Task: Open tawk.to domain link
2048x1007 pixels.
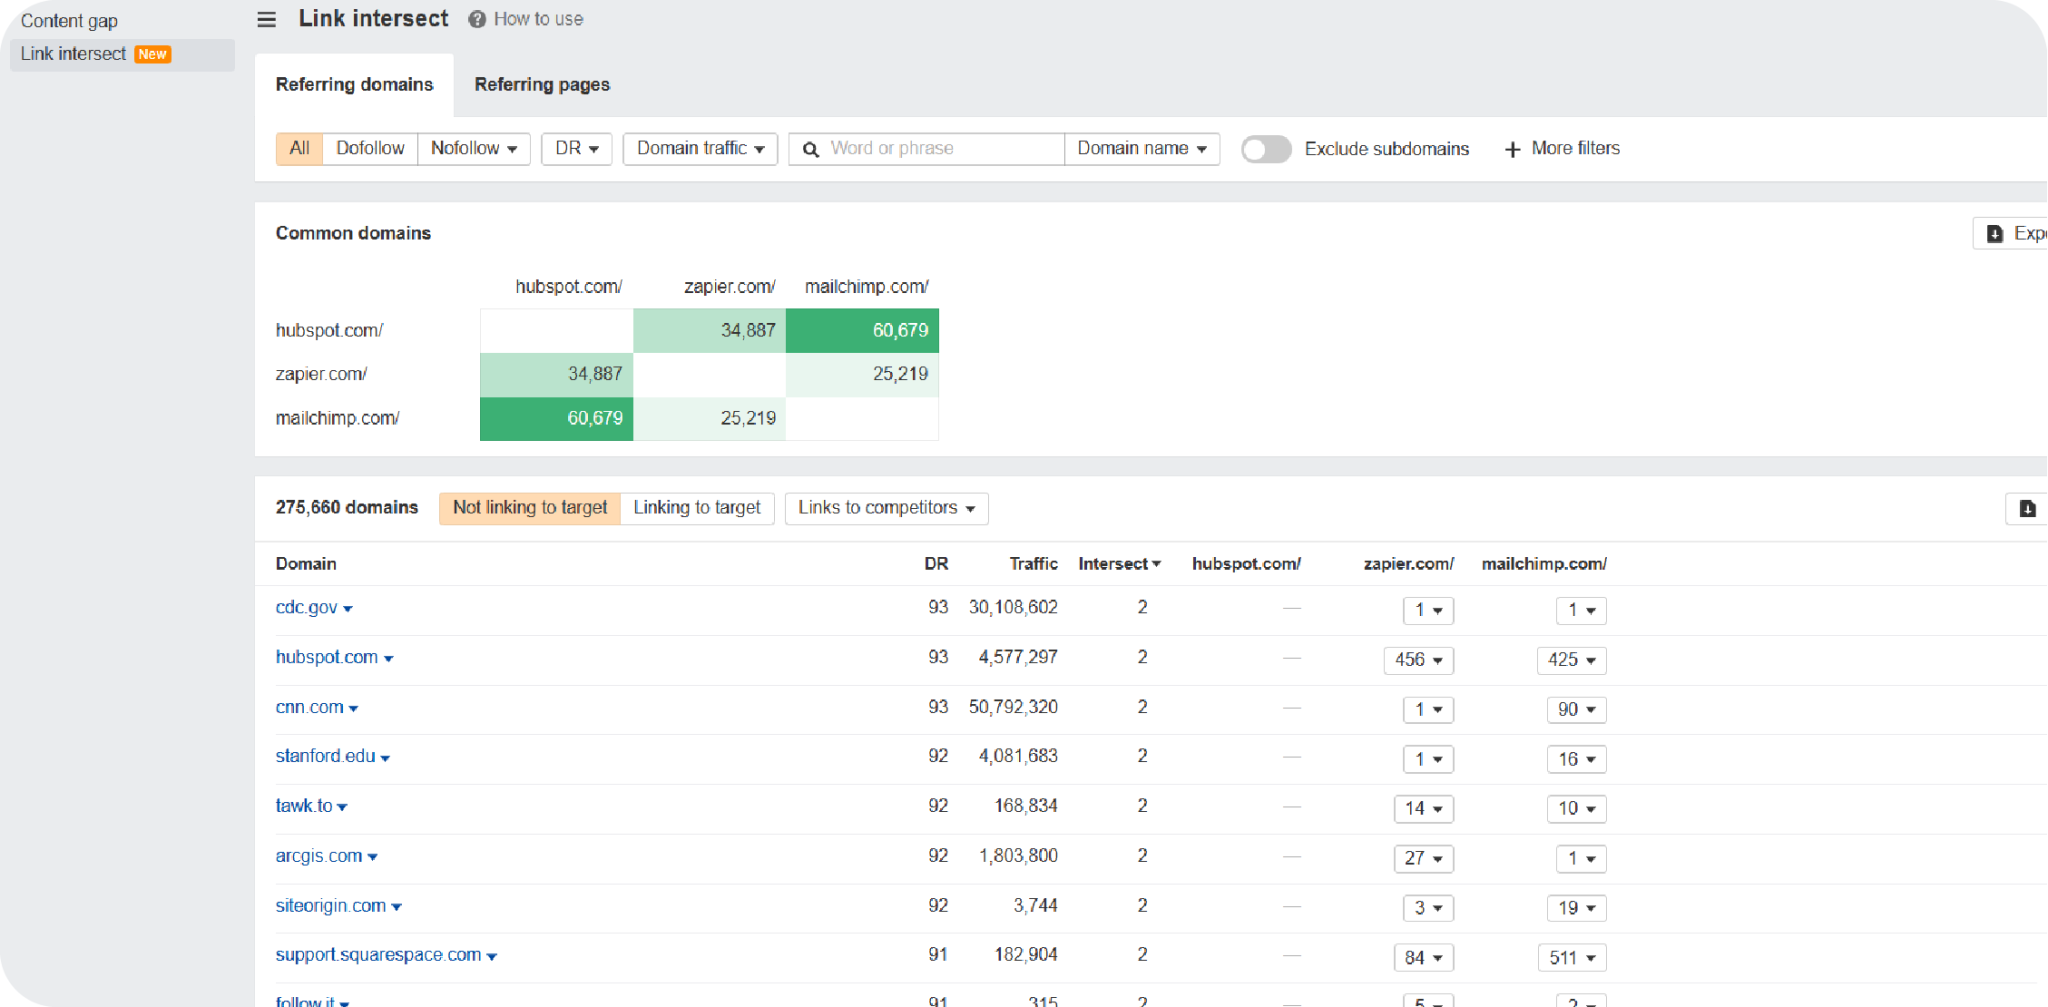Action: 304,806
